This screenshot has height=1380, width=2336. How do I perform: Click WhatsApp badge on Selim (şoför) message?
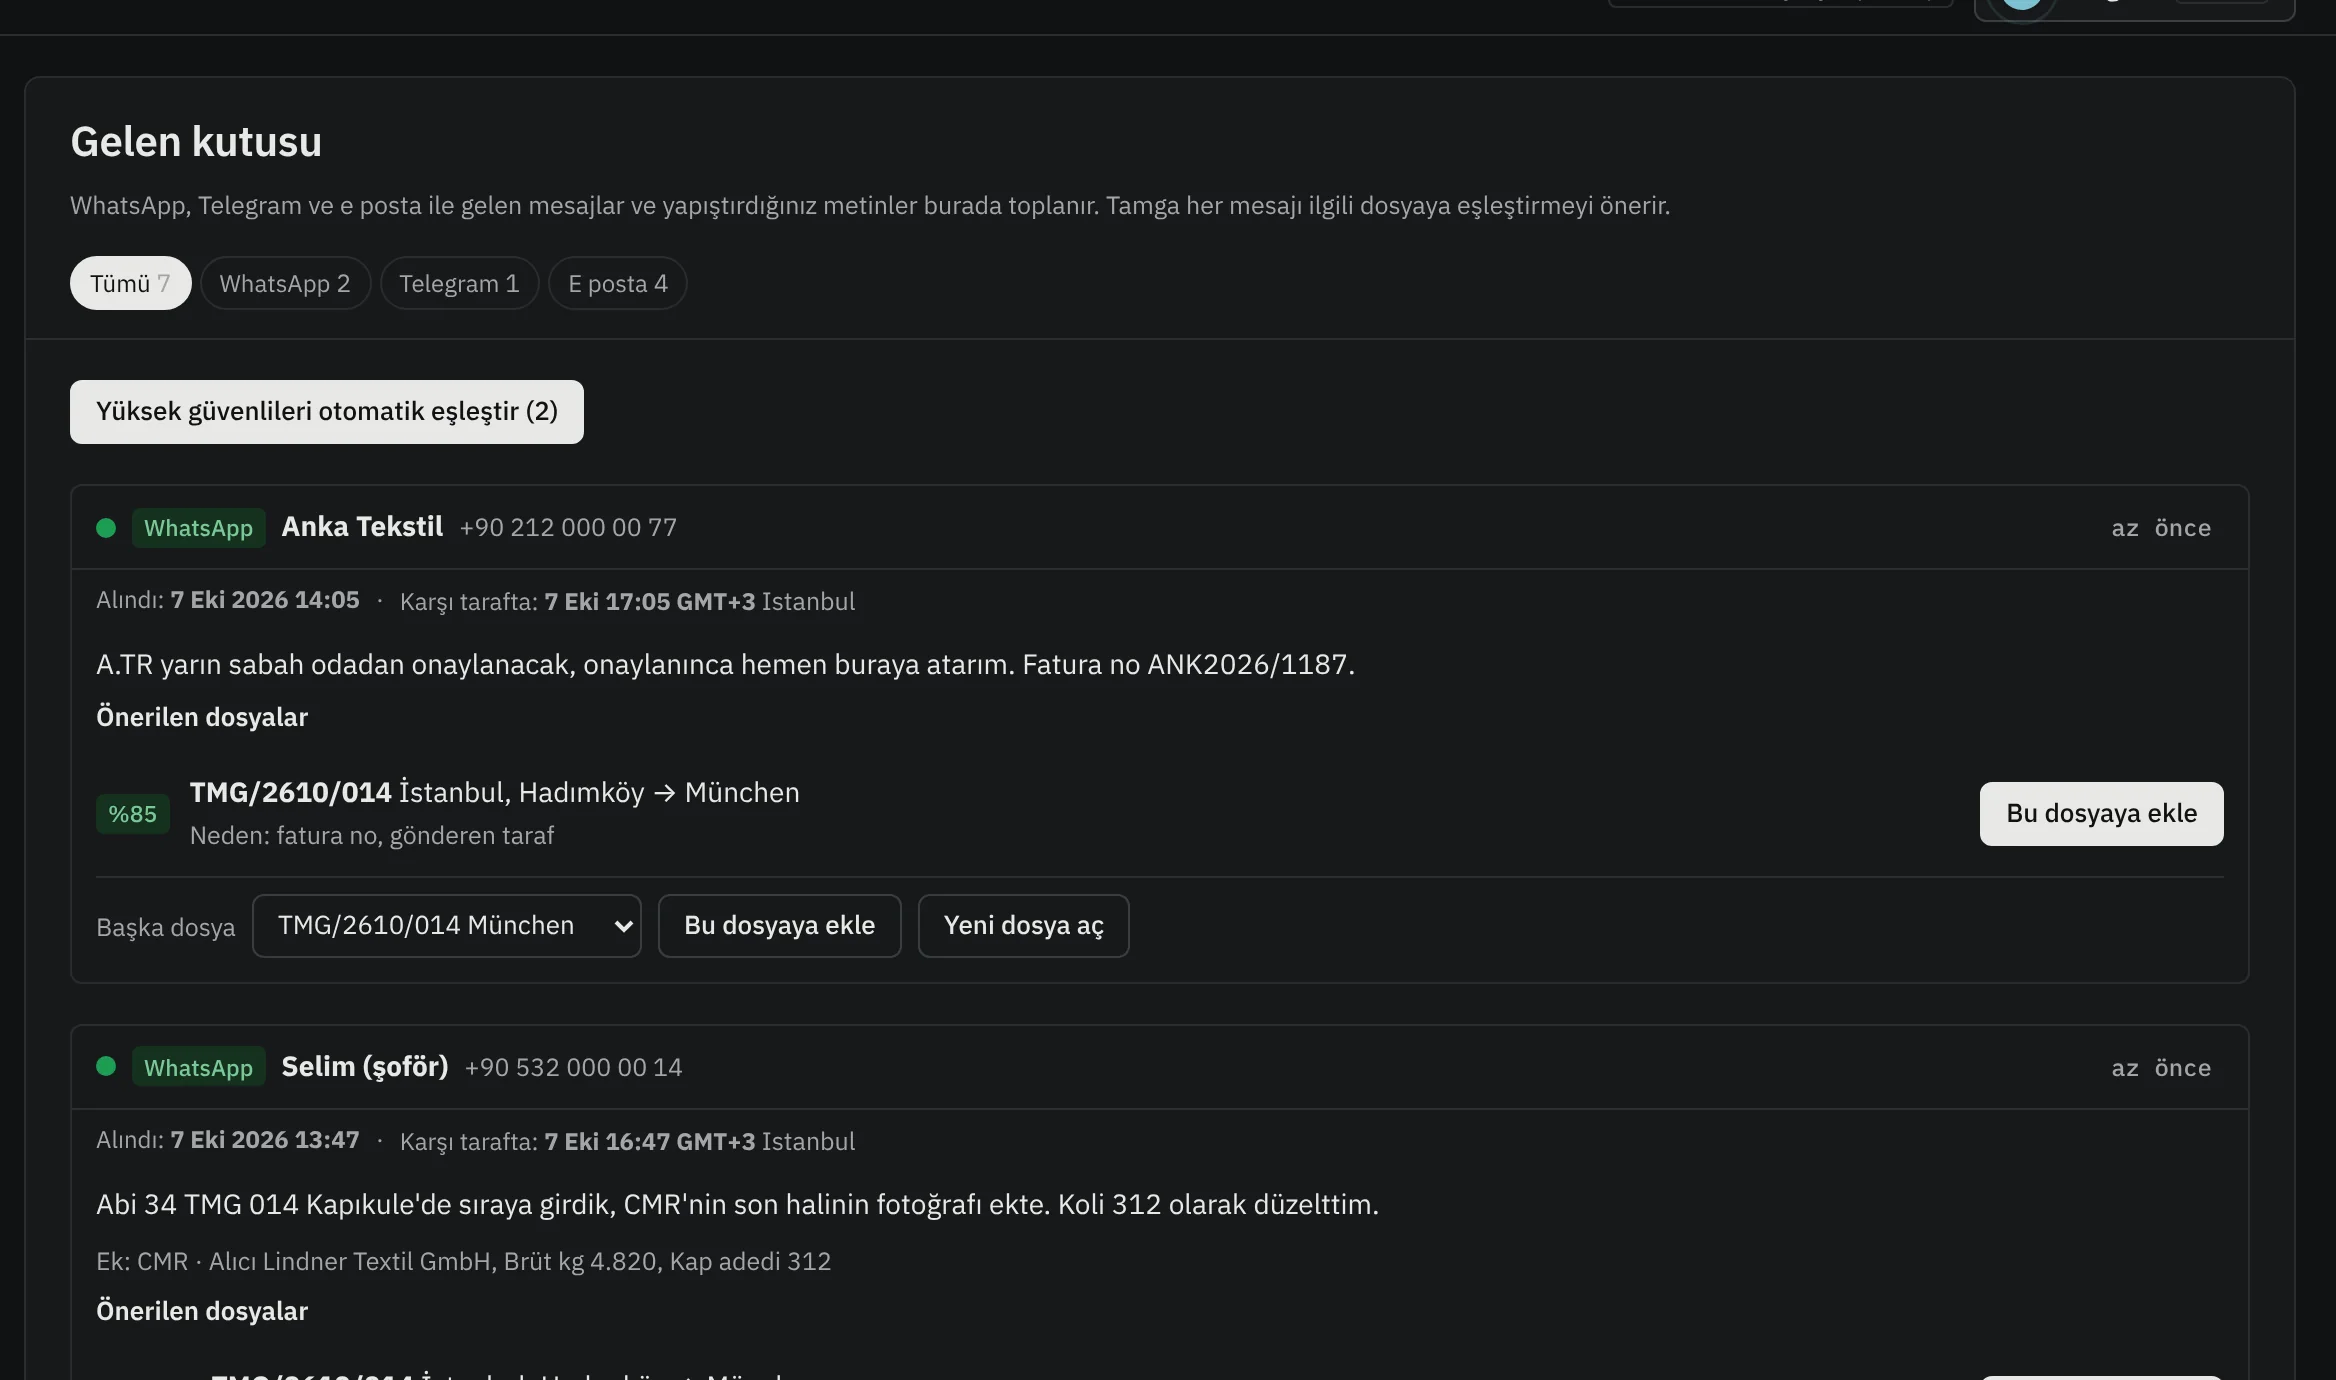tap(198, 1066)
